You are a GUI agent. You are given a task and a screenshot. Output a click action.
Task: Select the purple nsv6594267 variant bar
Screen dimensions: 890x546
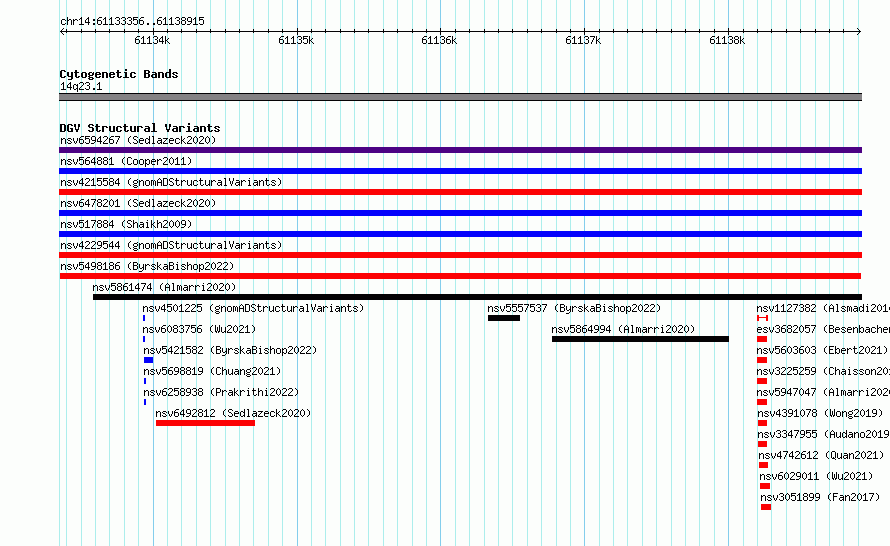[460, 150]
